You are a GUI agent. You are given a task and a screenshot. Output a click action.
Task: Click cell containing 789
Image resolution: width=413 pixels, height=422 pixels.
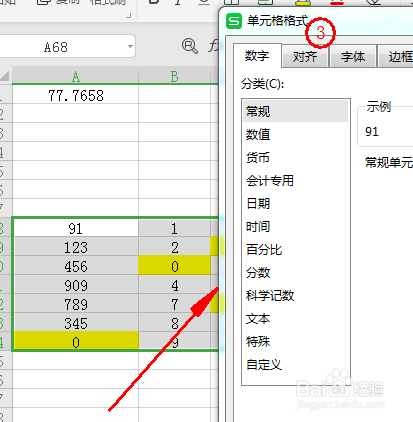tap(75, 304)
